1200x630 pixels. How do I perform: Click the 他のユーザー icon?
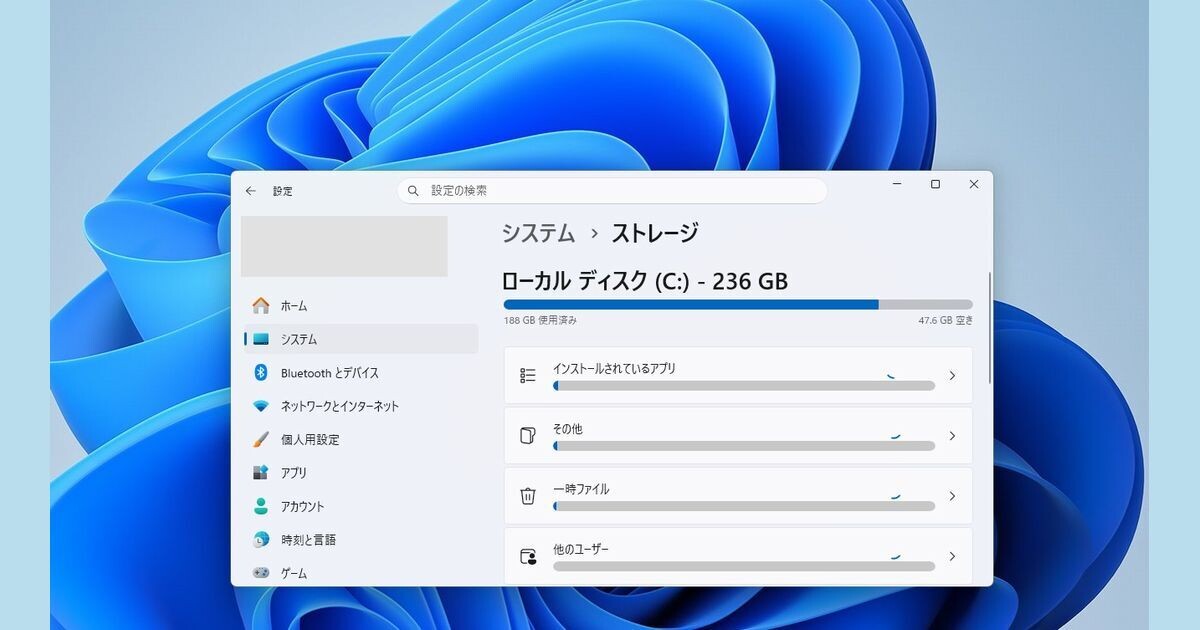coord(528,557)
